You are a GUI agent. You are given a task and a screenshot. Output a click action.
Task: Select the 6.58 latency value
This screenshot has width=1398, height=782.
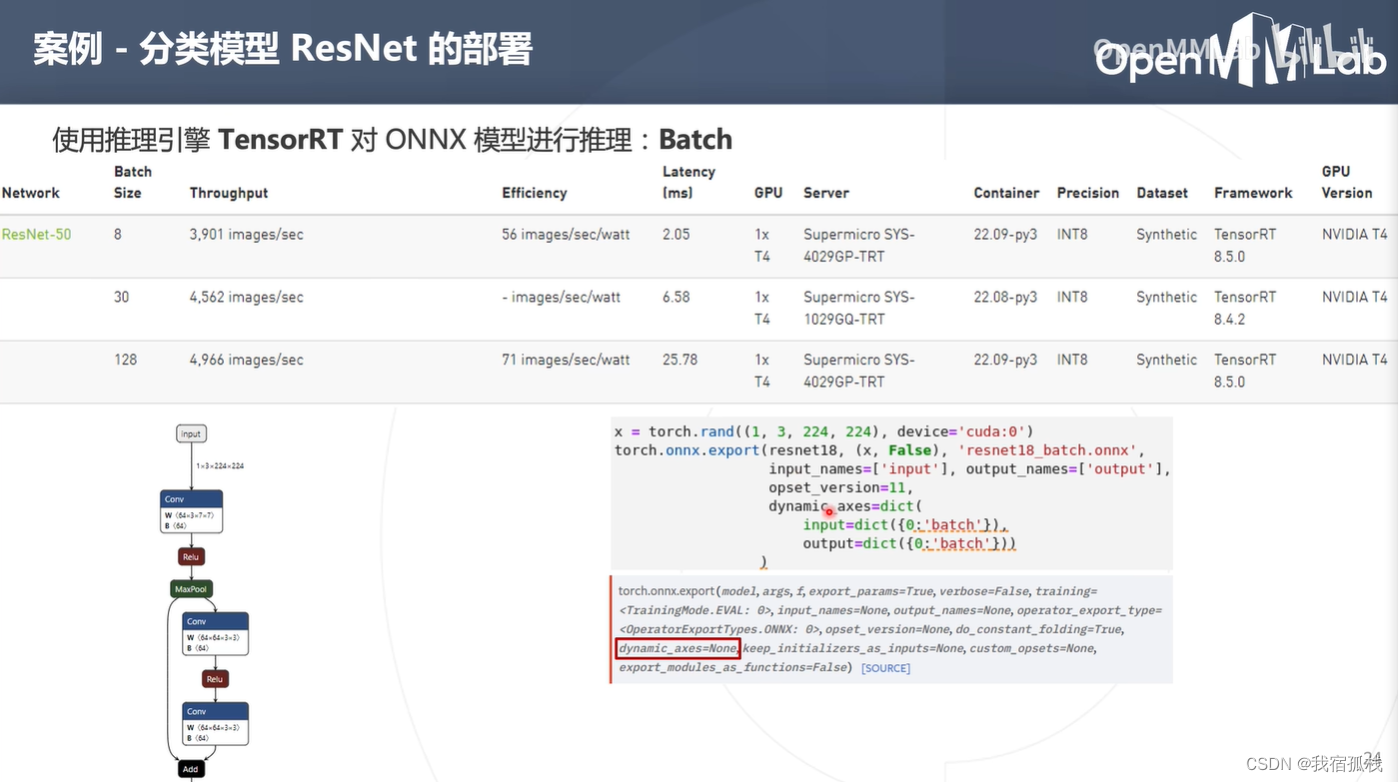(x=676, y=297)
